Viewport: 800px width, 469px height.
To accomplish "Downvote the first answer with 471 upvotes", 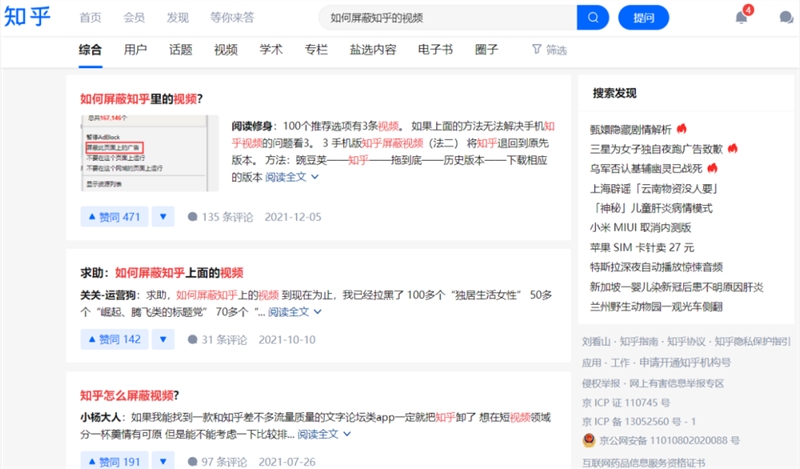I will [163, 217].
